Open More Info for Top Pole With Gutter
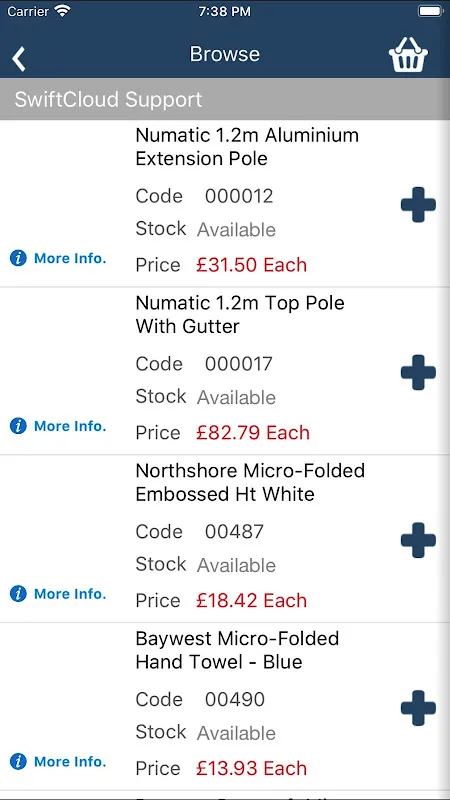Image resolution: width=450 pixels, height=800 pixels. (70, 426)
